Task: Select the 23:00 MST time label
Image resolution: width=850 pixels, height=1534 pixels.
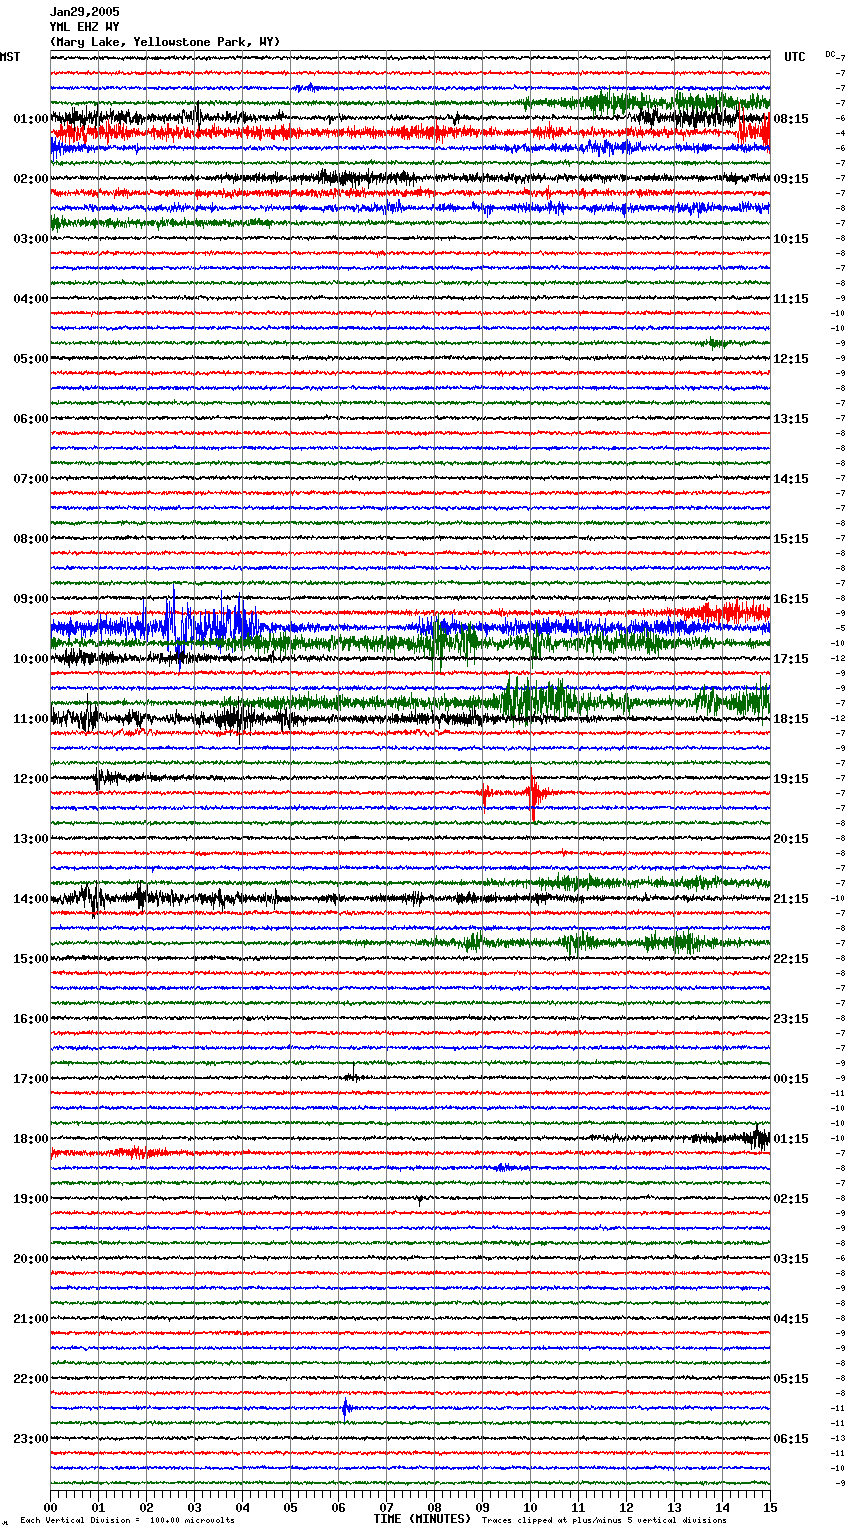Action: coord(31,1439)
